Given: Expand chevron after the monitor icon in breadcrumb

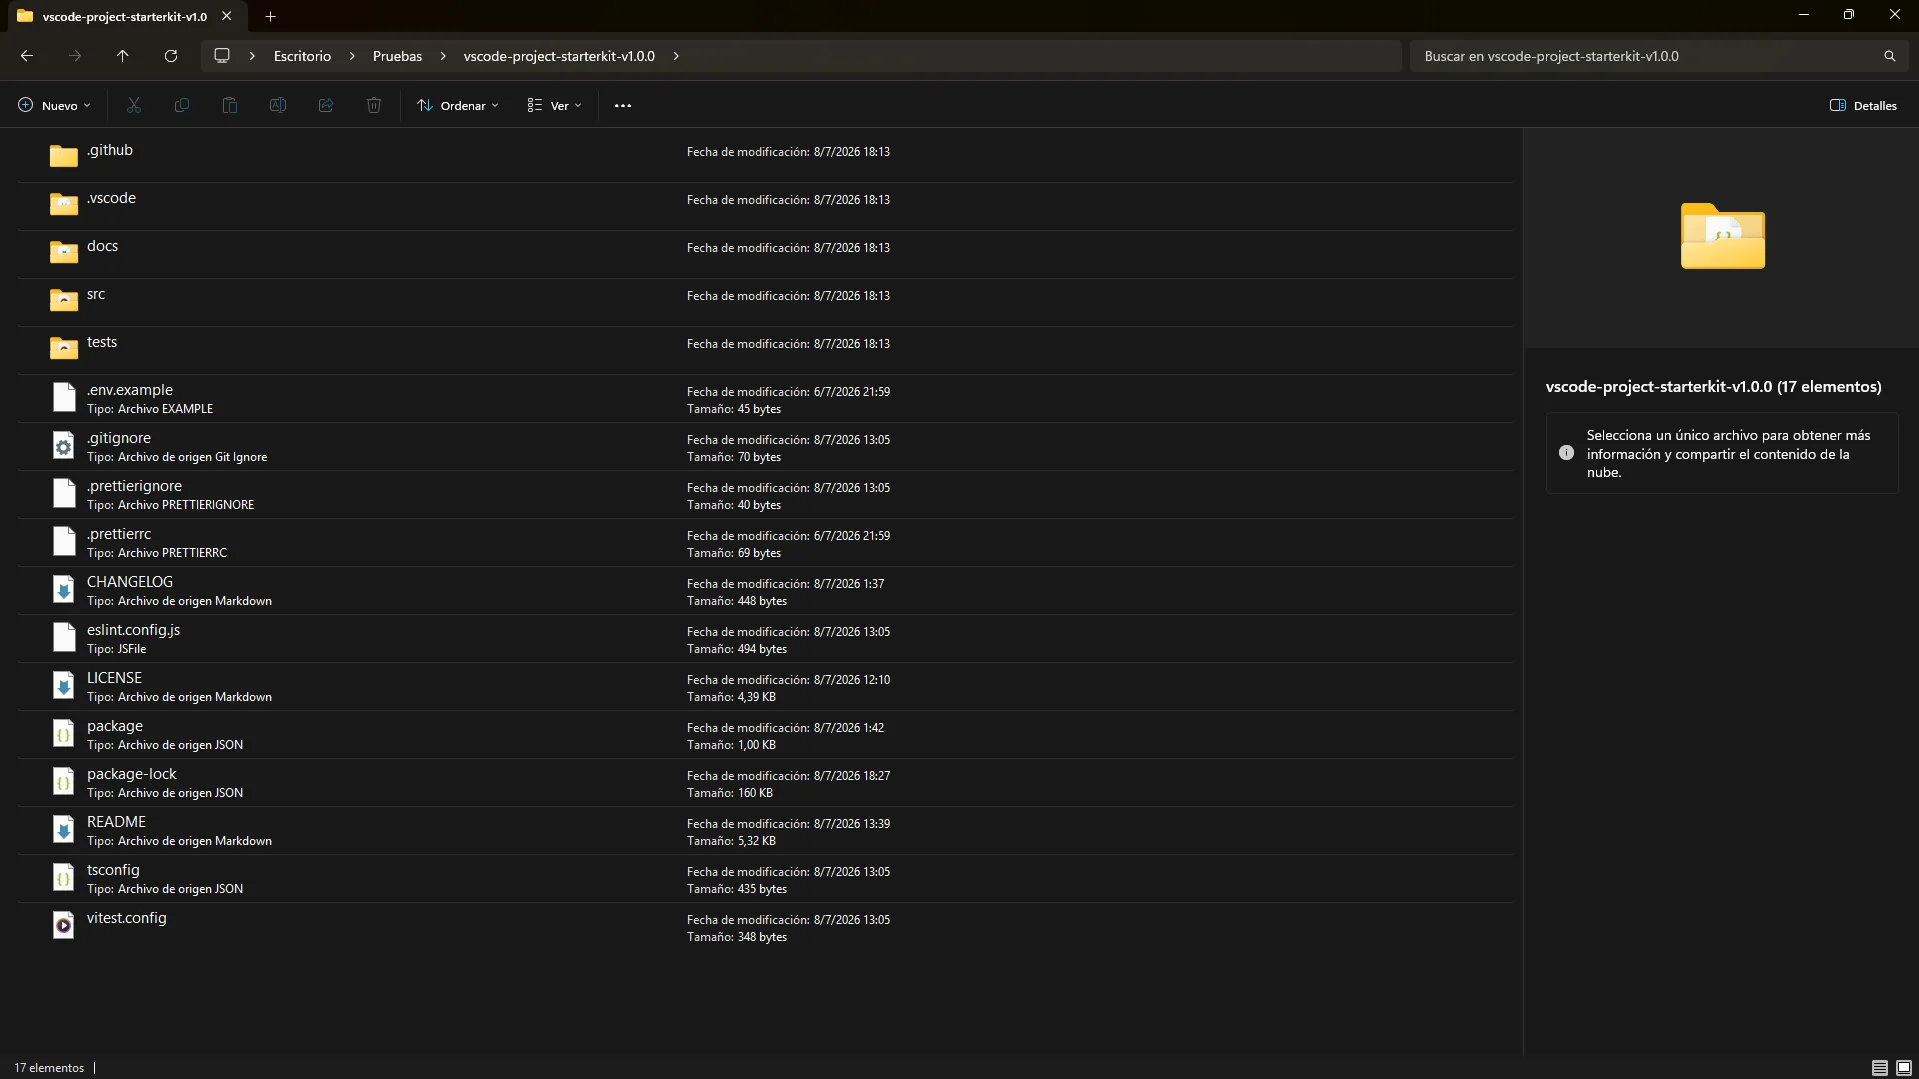Looking at the screenshot, I should (x=252, y=56).
